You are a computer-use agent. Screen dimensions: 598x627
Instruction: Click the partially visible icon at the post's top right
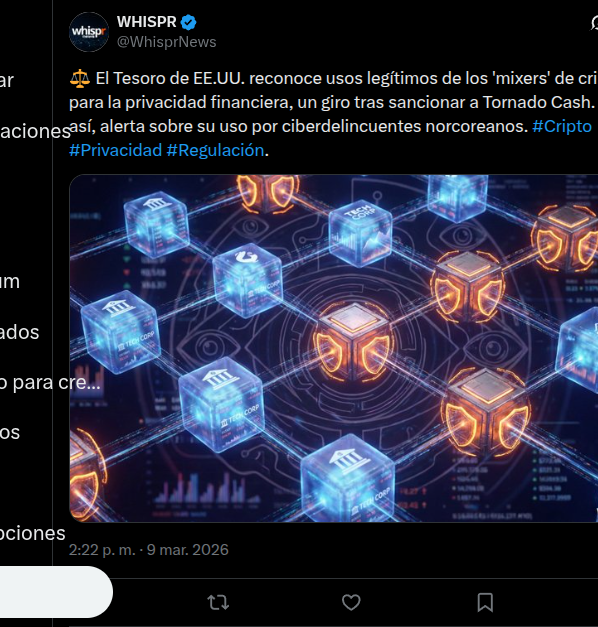click(594, 23)
